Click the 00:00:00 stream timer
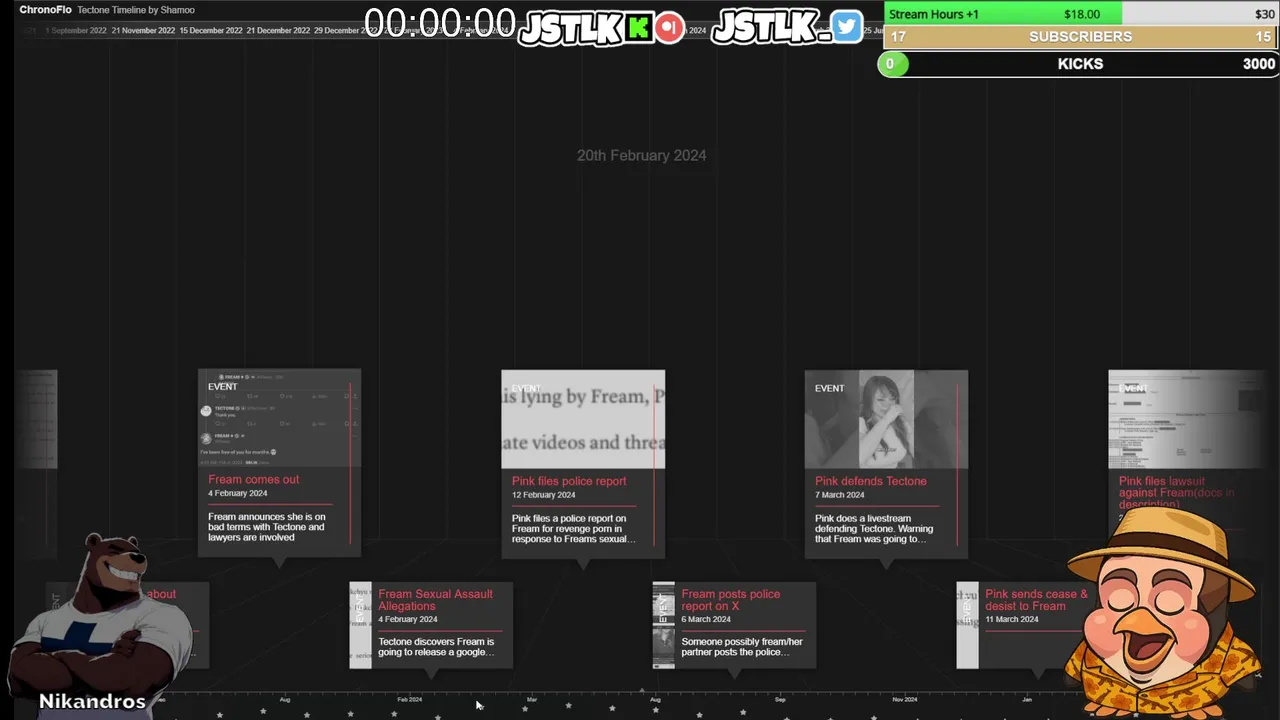 (x=440, y=24)
